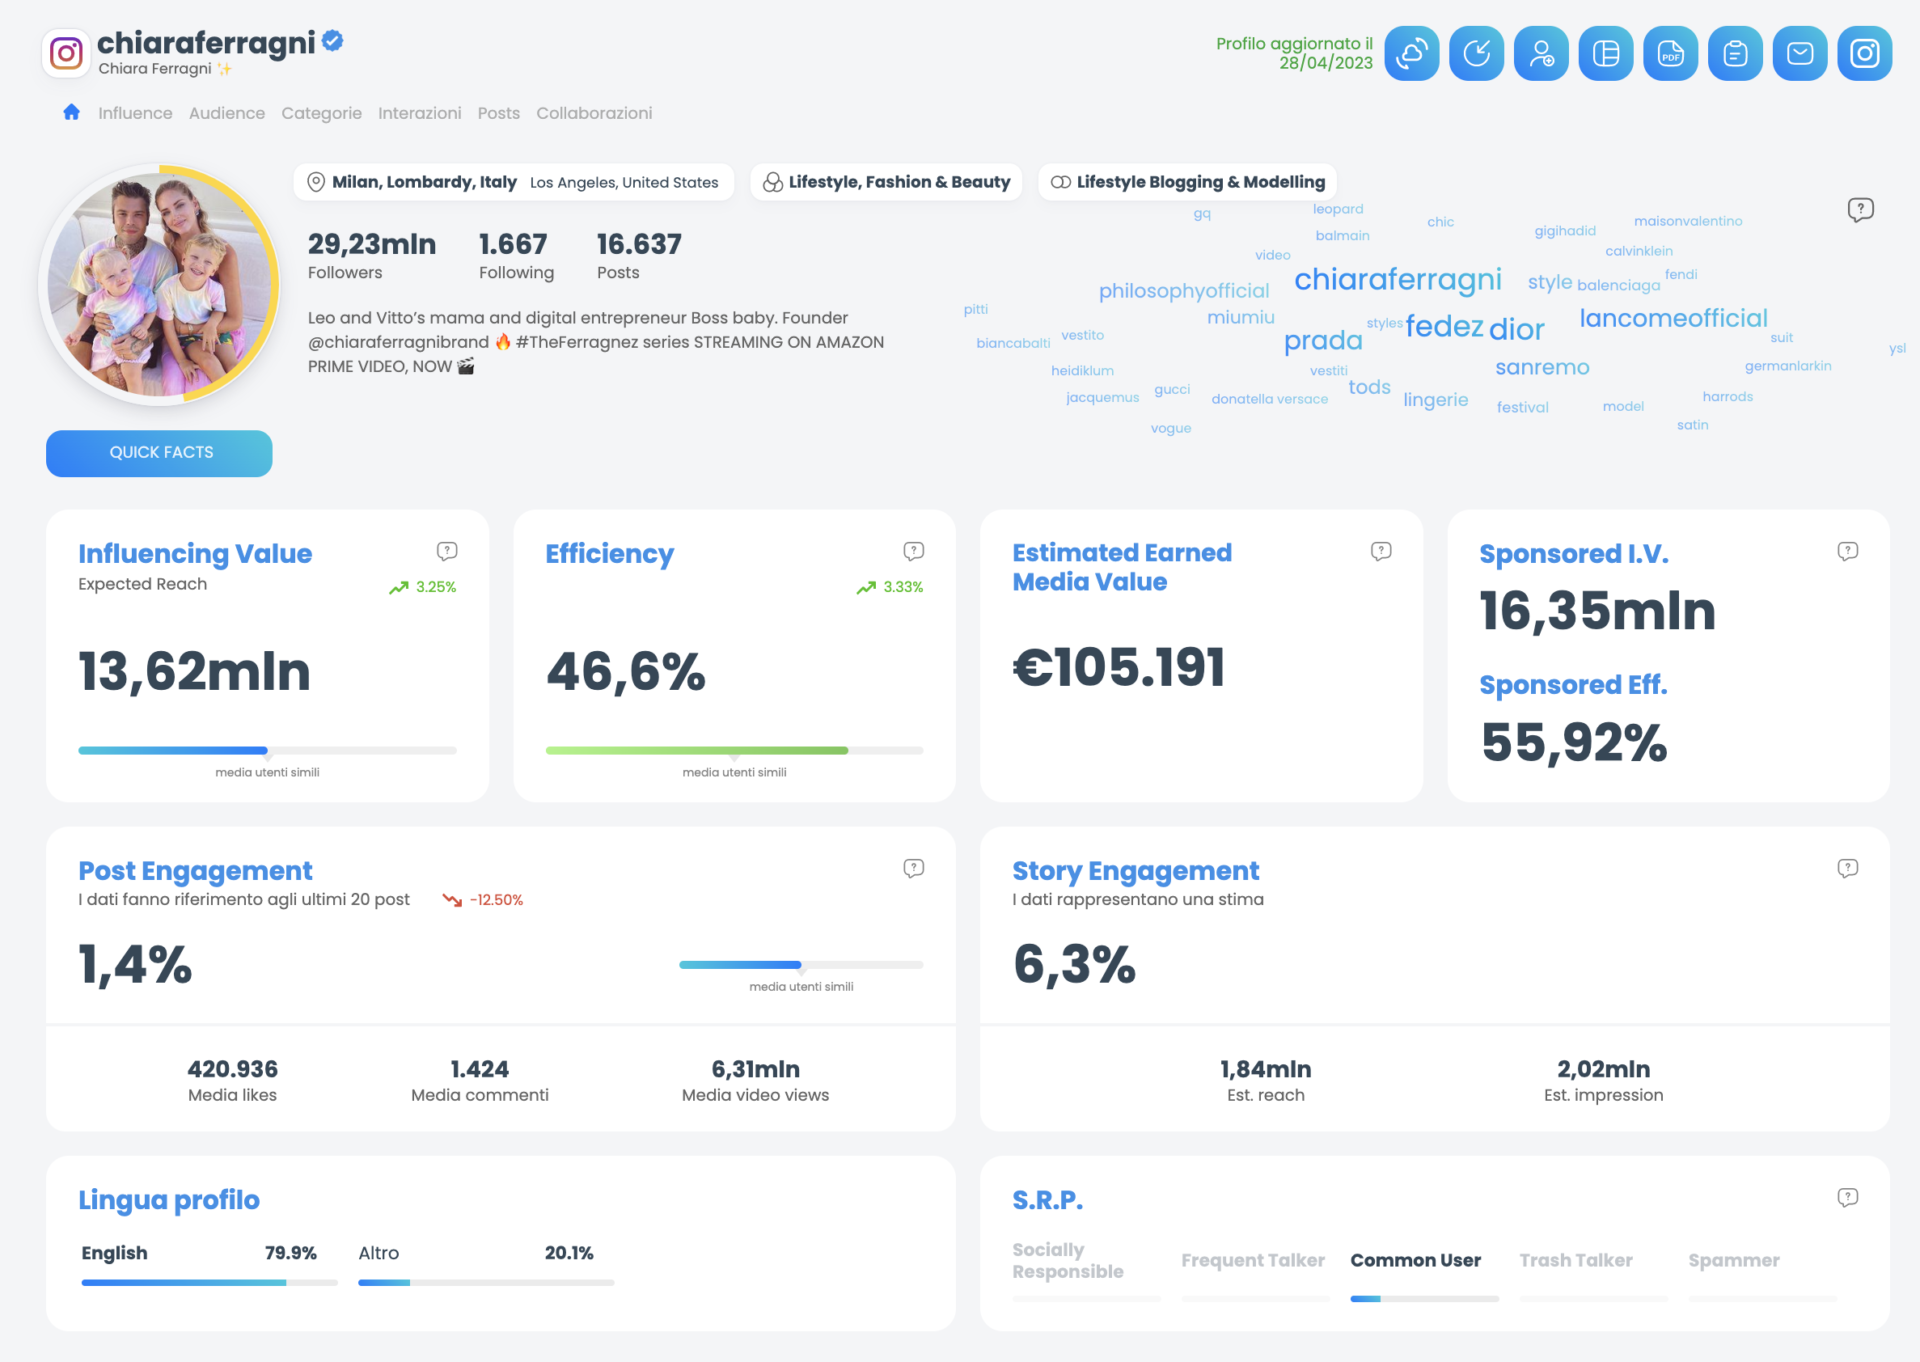
Task: Click the Lifestyle, Fashion & Beauty category icon
Action: click(773, 182)
